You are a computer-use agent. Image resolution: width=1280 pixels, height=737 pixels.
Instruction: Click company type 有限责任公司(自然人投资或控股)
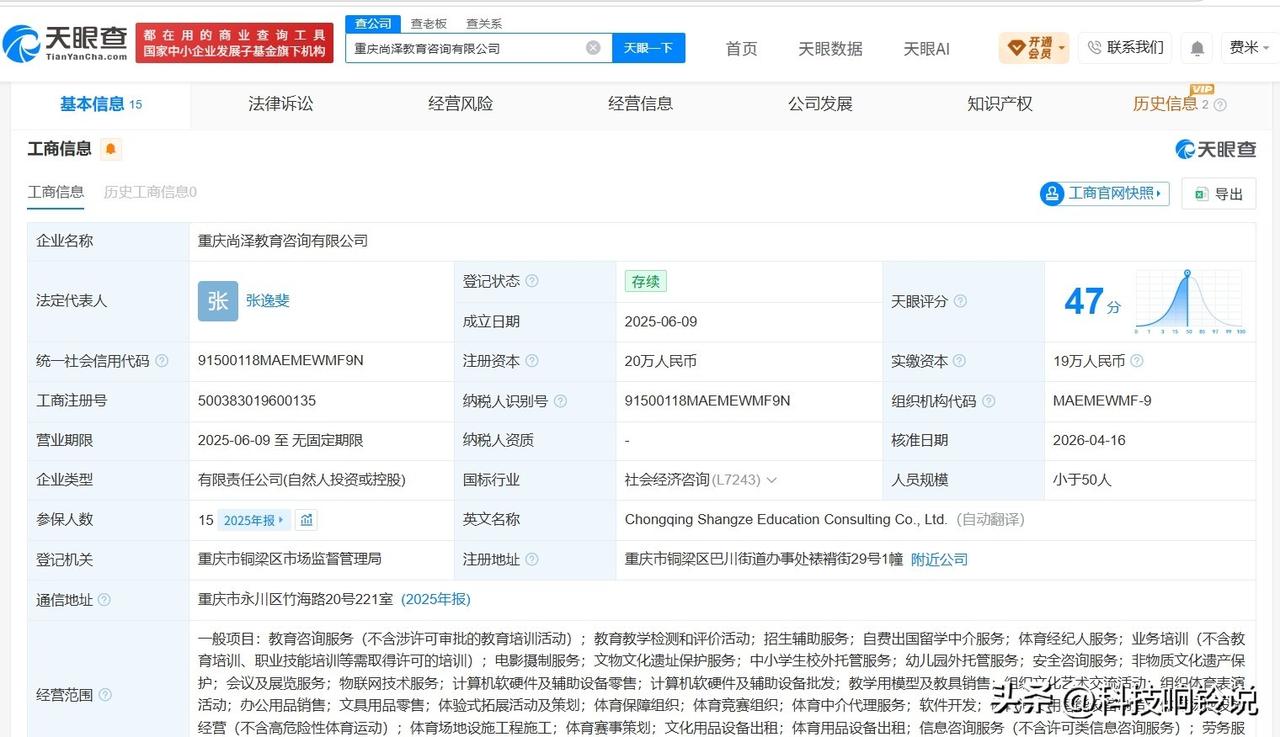(302, 481)
